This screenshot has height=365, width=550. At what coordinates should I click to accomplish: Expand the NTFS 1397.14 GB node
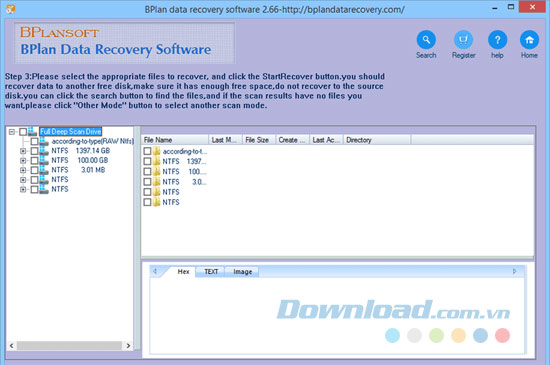23,151
